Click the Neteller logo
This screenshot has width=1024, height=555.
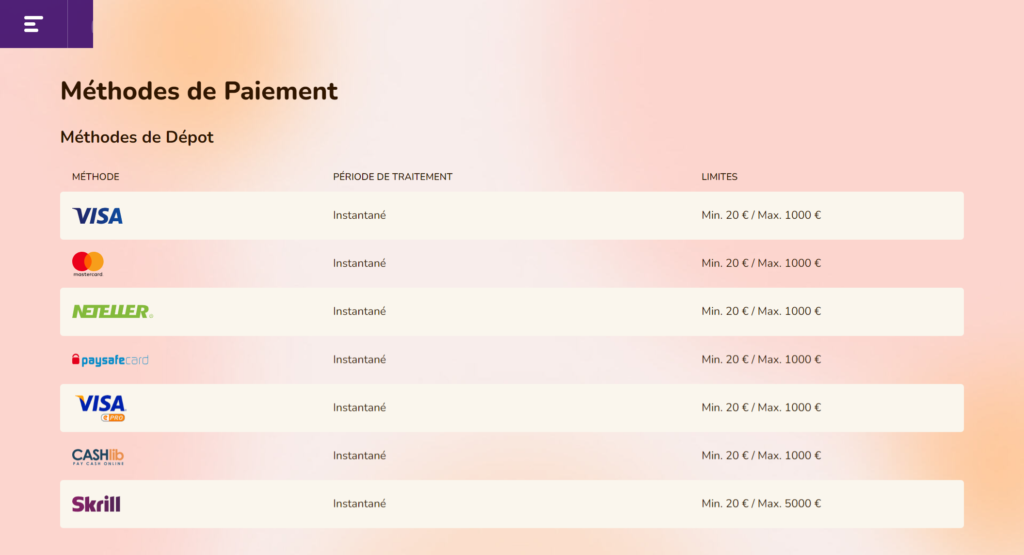coord(112,311)
